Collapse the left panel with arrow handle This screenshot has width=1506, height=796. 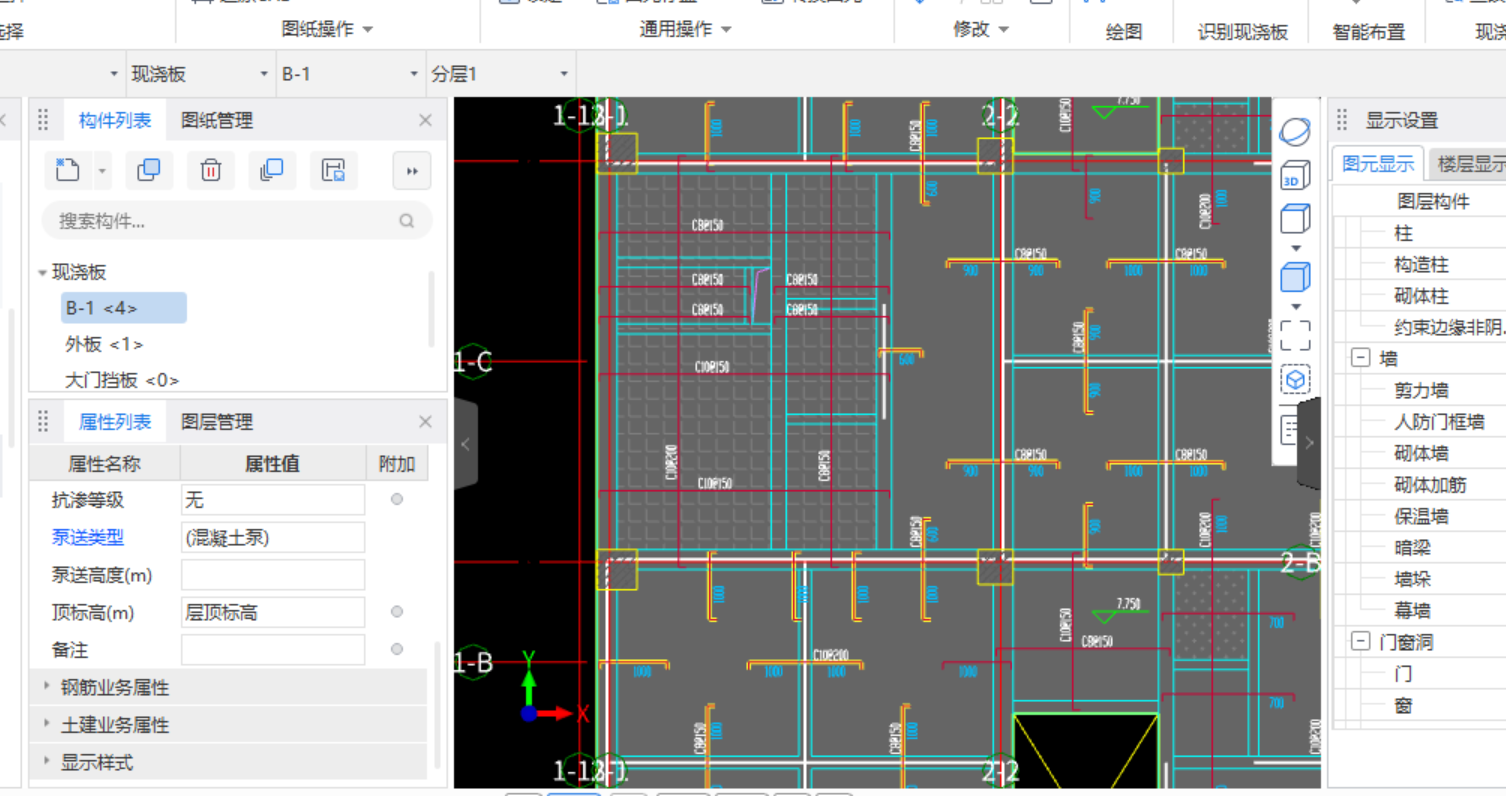click(x=466, y=444)
